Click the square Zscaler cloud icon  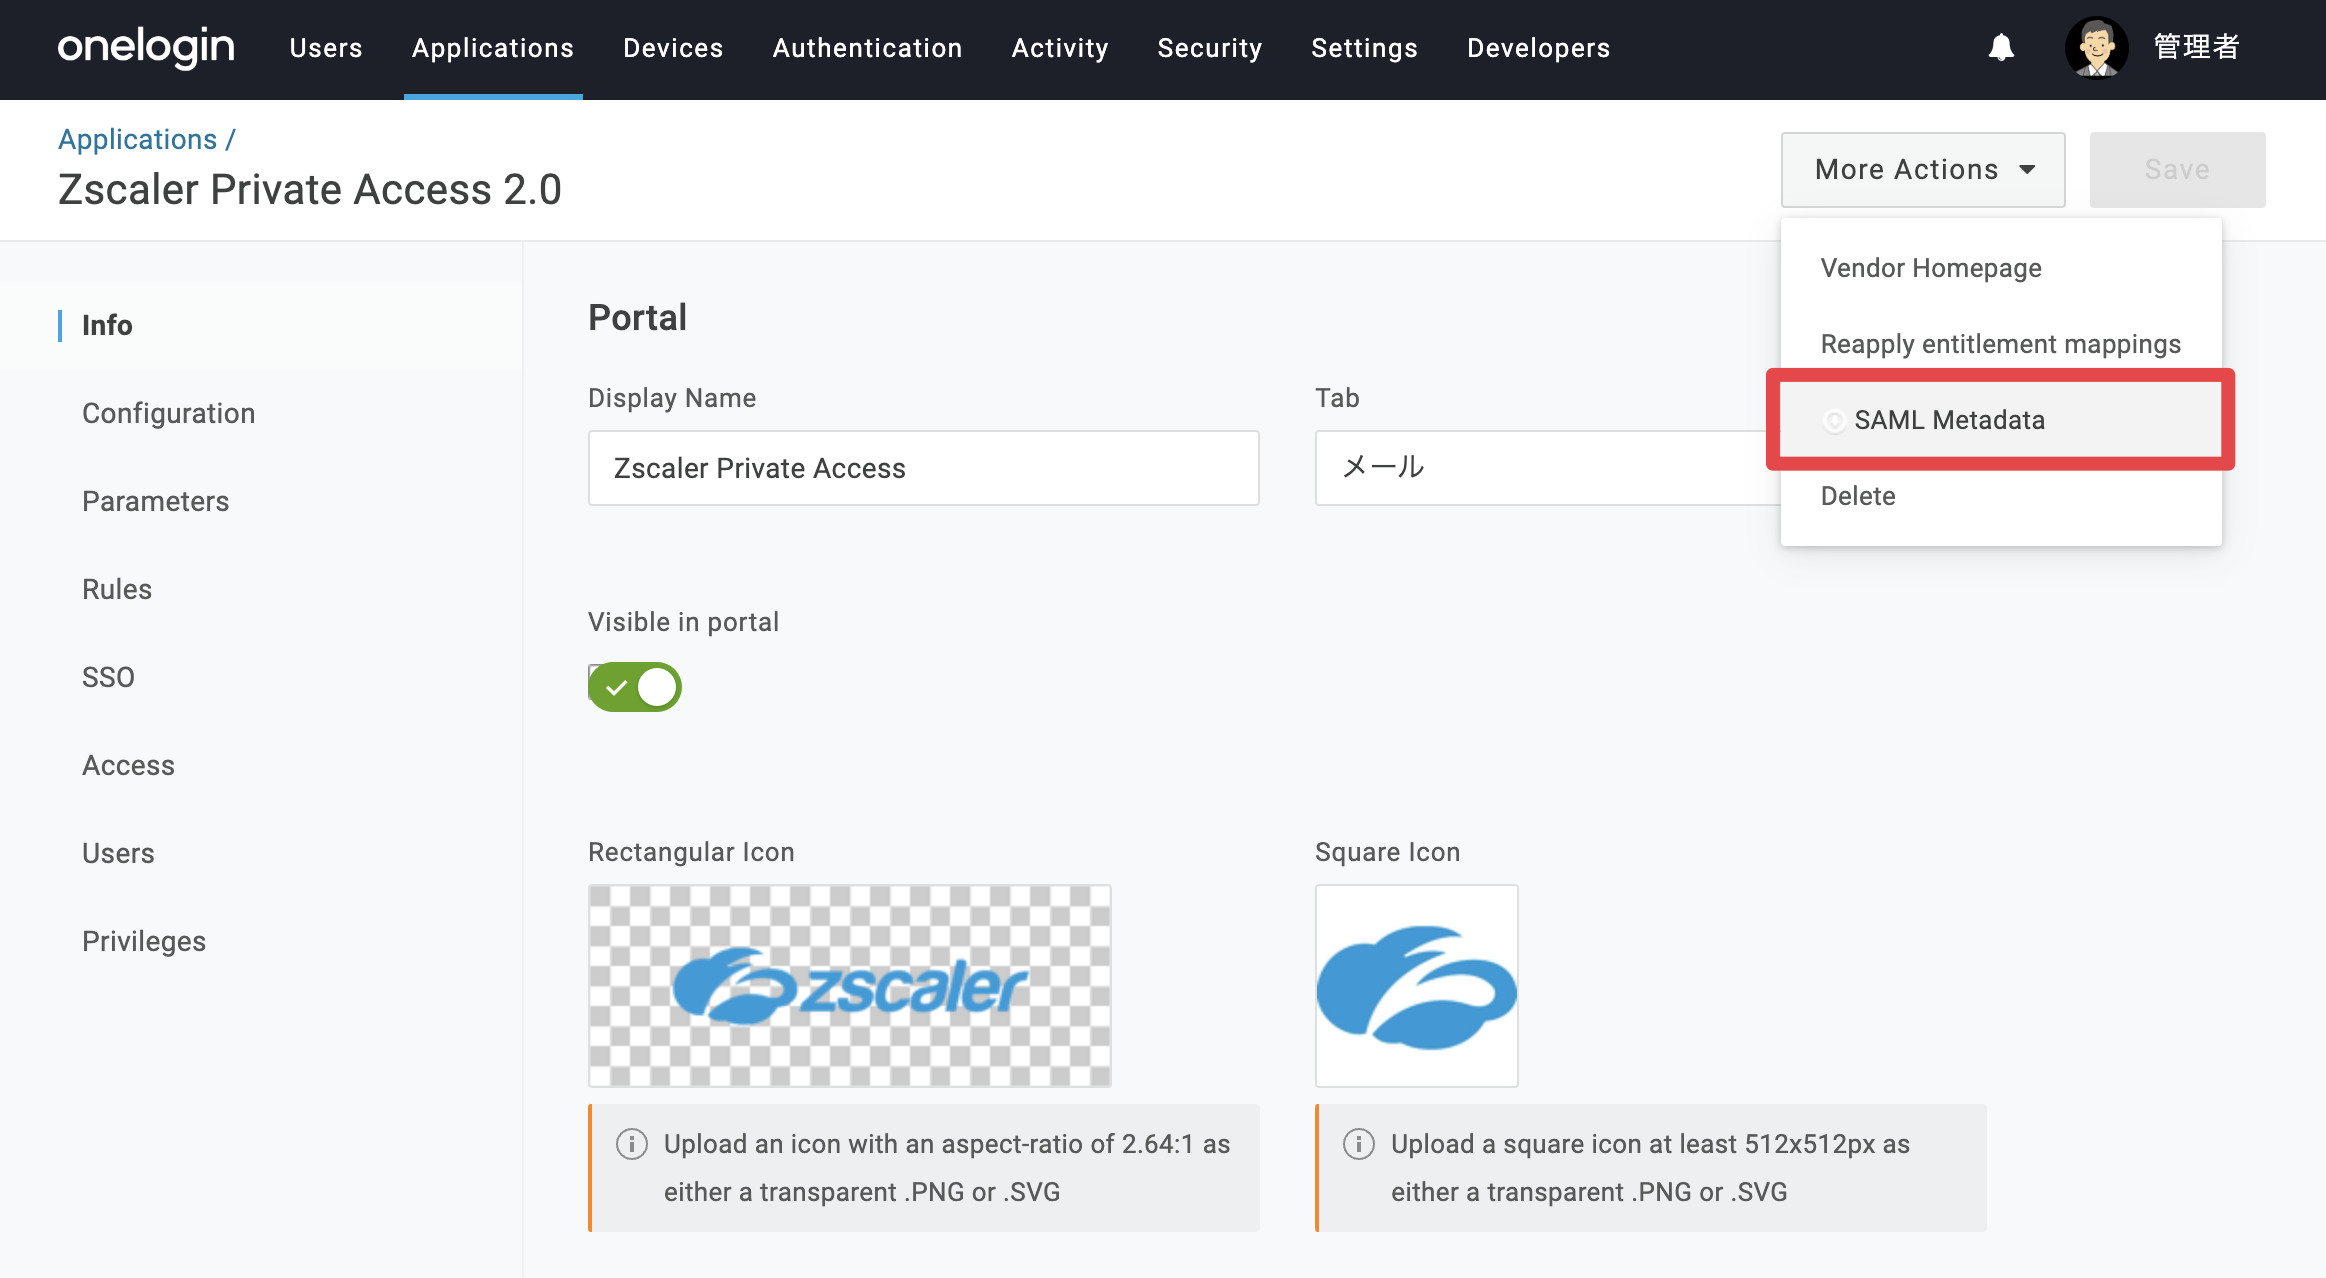click(1416, 985)
